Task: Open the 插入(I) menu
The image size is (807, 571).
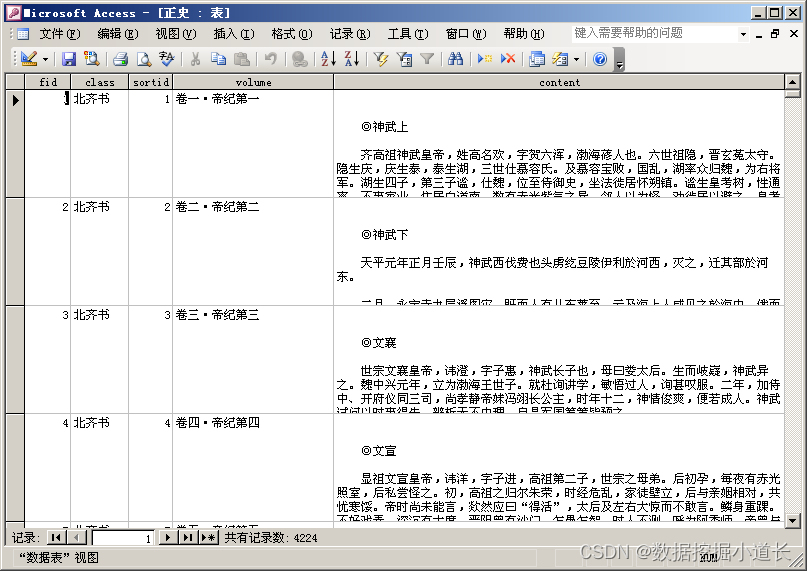Action: point(234,34)
